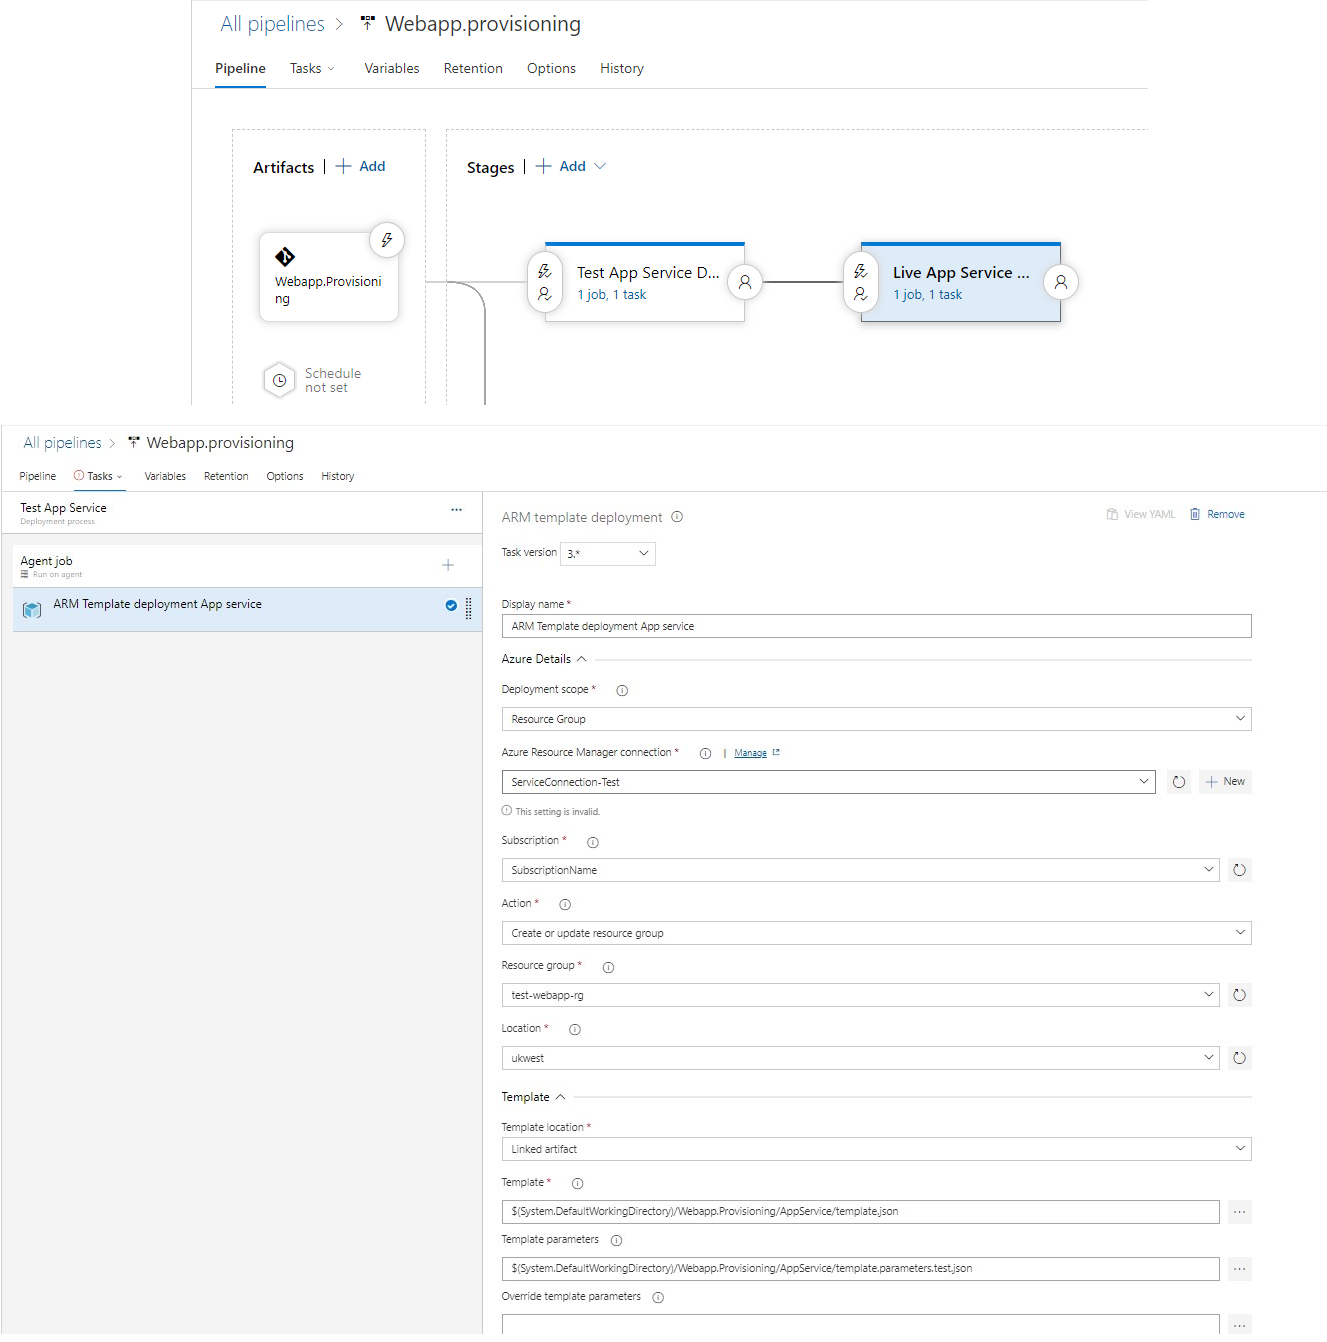The height and width of the screenshot is (1342, 1327).
Task: Click the info icon beside Deployment scope
Action: click(621, 689)
